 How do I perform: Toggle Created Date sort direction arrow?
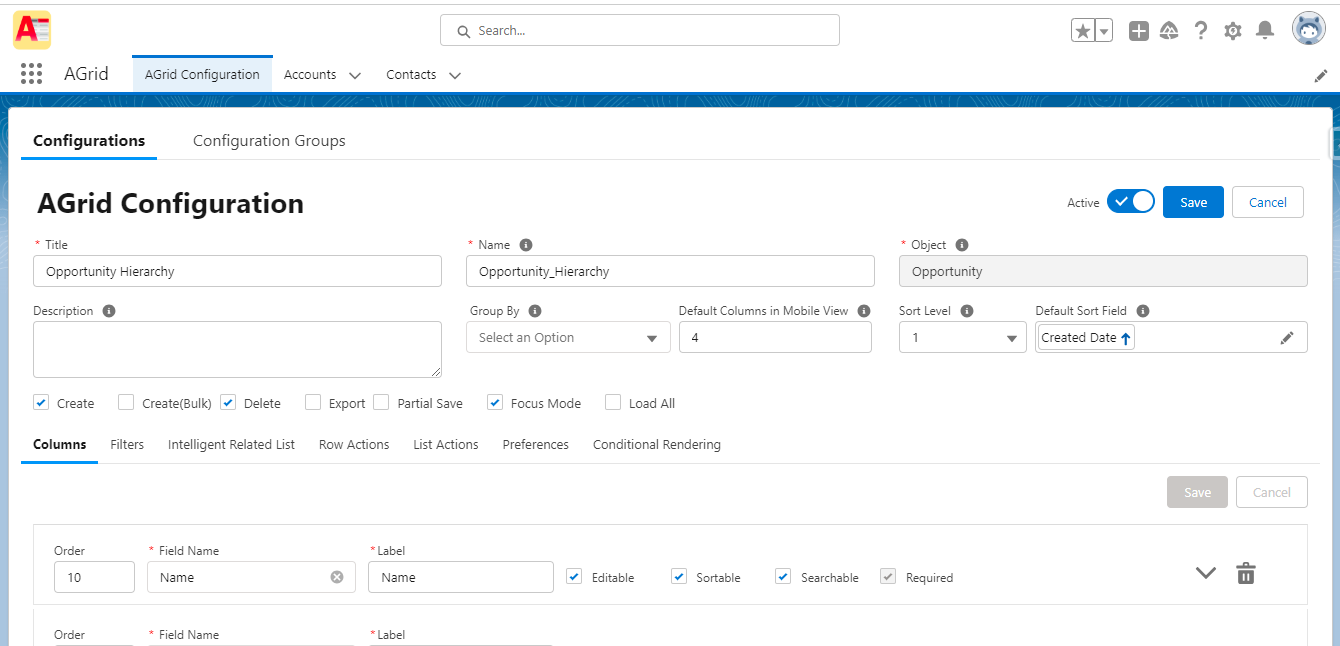click(1126, 339)
